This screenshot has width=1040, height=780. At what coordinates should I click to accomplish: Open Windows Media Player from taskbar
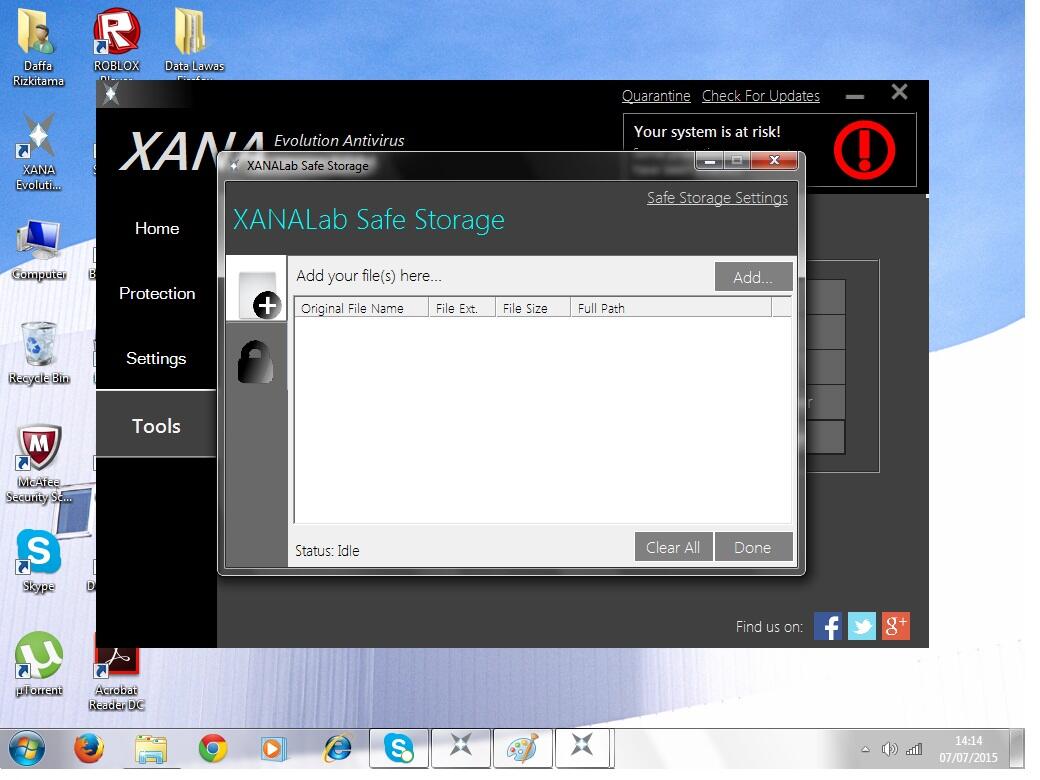point(273,749)
